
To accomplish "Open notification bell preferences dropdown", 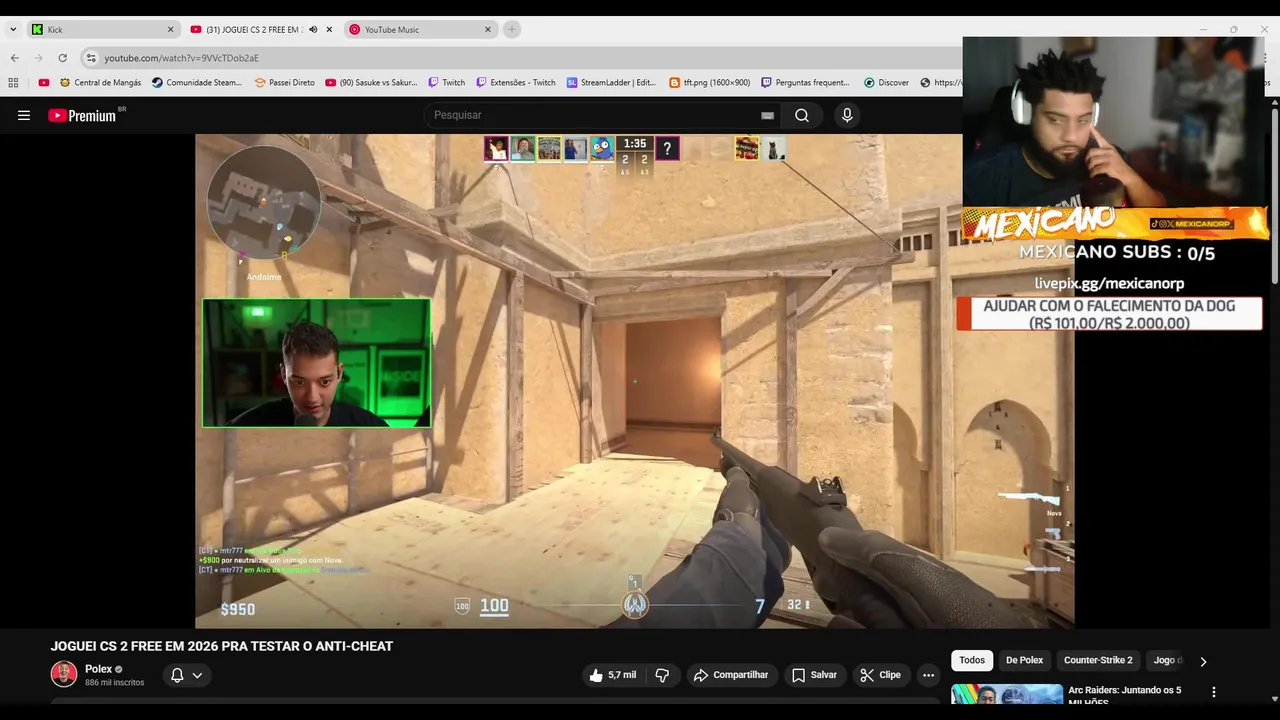I will [186, 675].
